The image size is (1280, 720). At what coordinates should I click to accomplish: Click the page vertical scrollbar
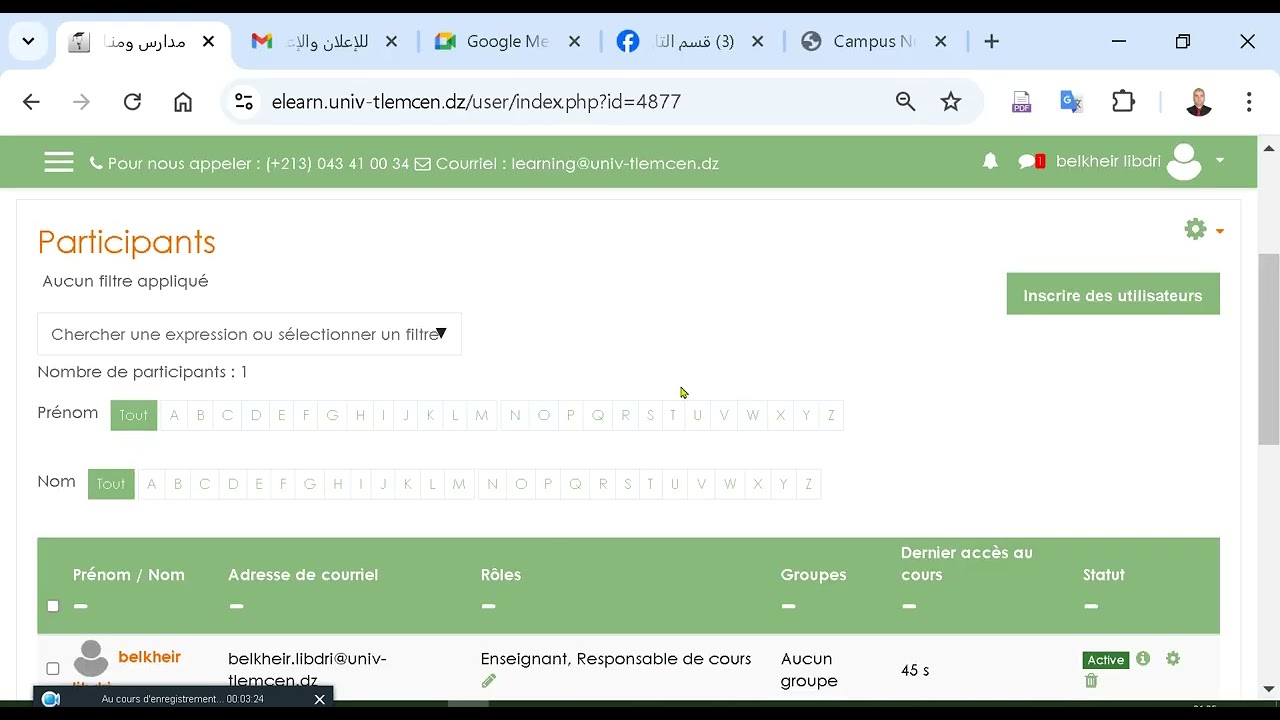click(1269, 350)
